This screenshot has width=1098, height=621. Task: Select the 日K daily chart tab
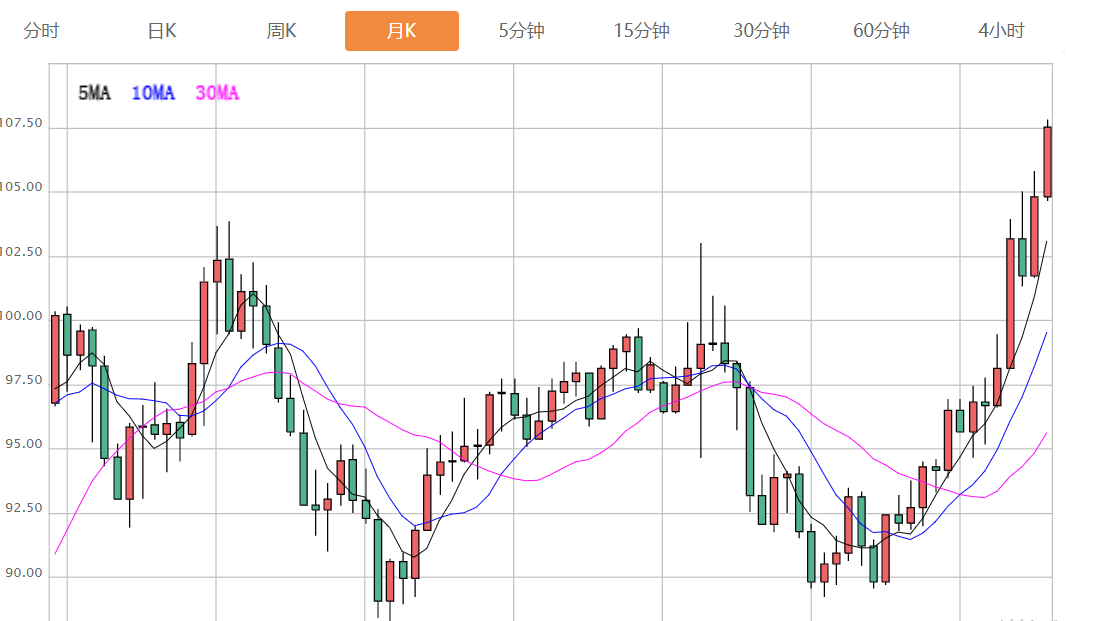161,31
